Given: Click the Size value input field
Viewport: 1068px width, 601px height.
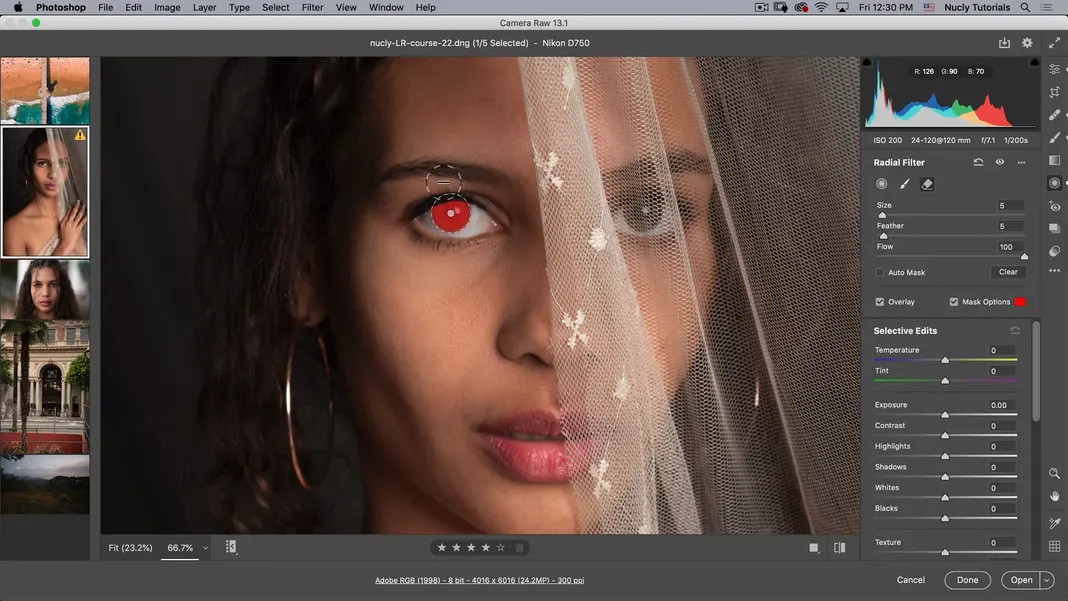Looking at the screenshot, I should tap(1009, 206).
